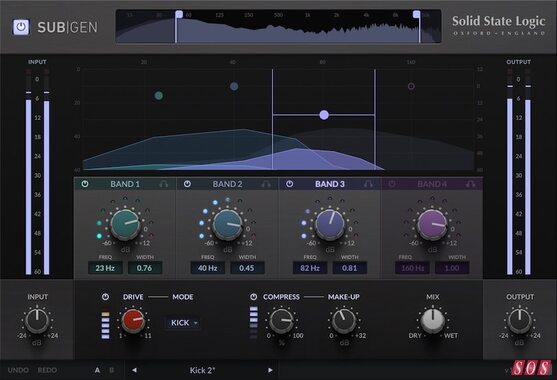Click the Input gain knob

click(37, 321)
